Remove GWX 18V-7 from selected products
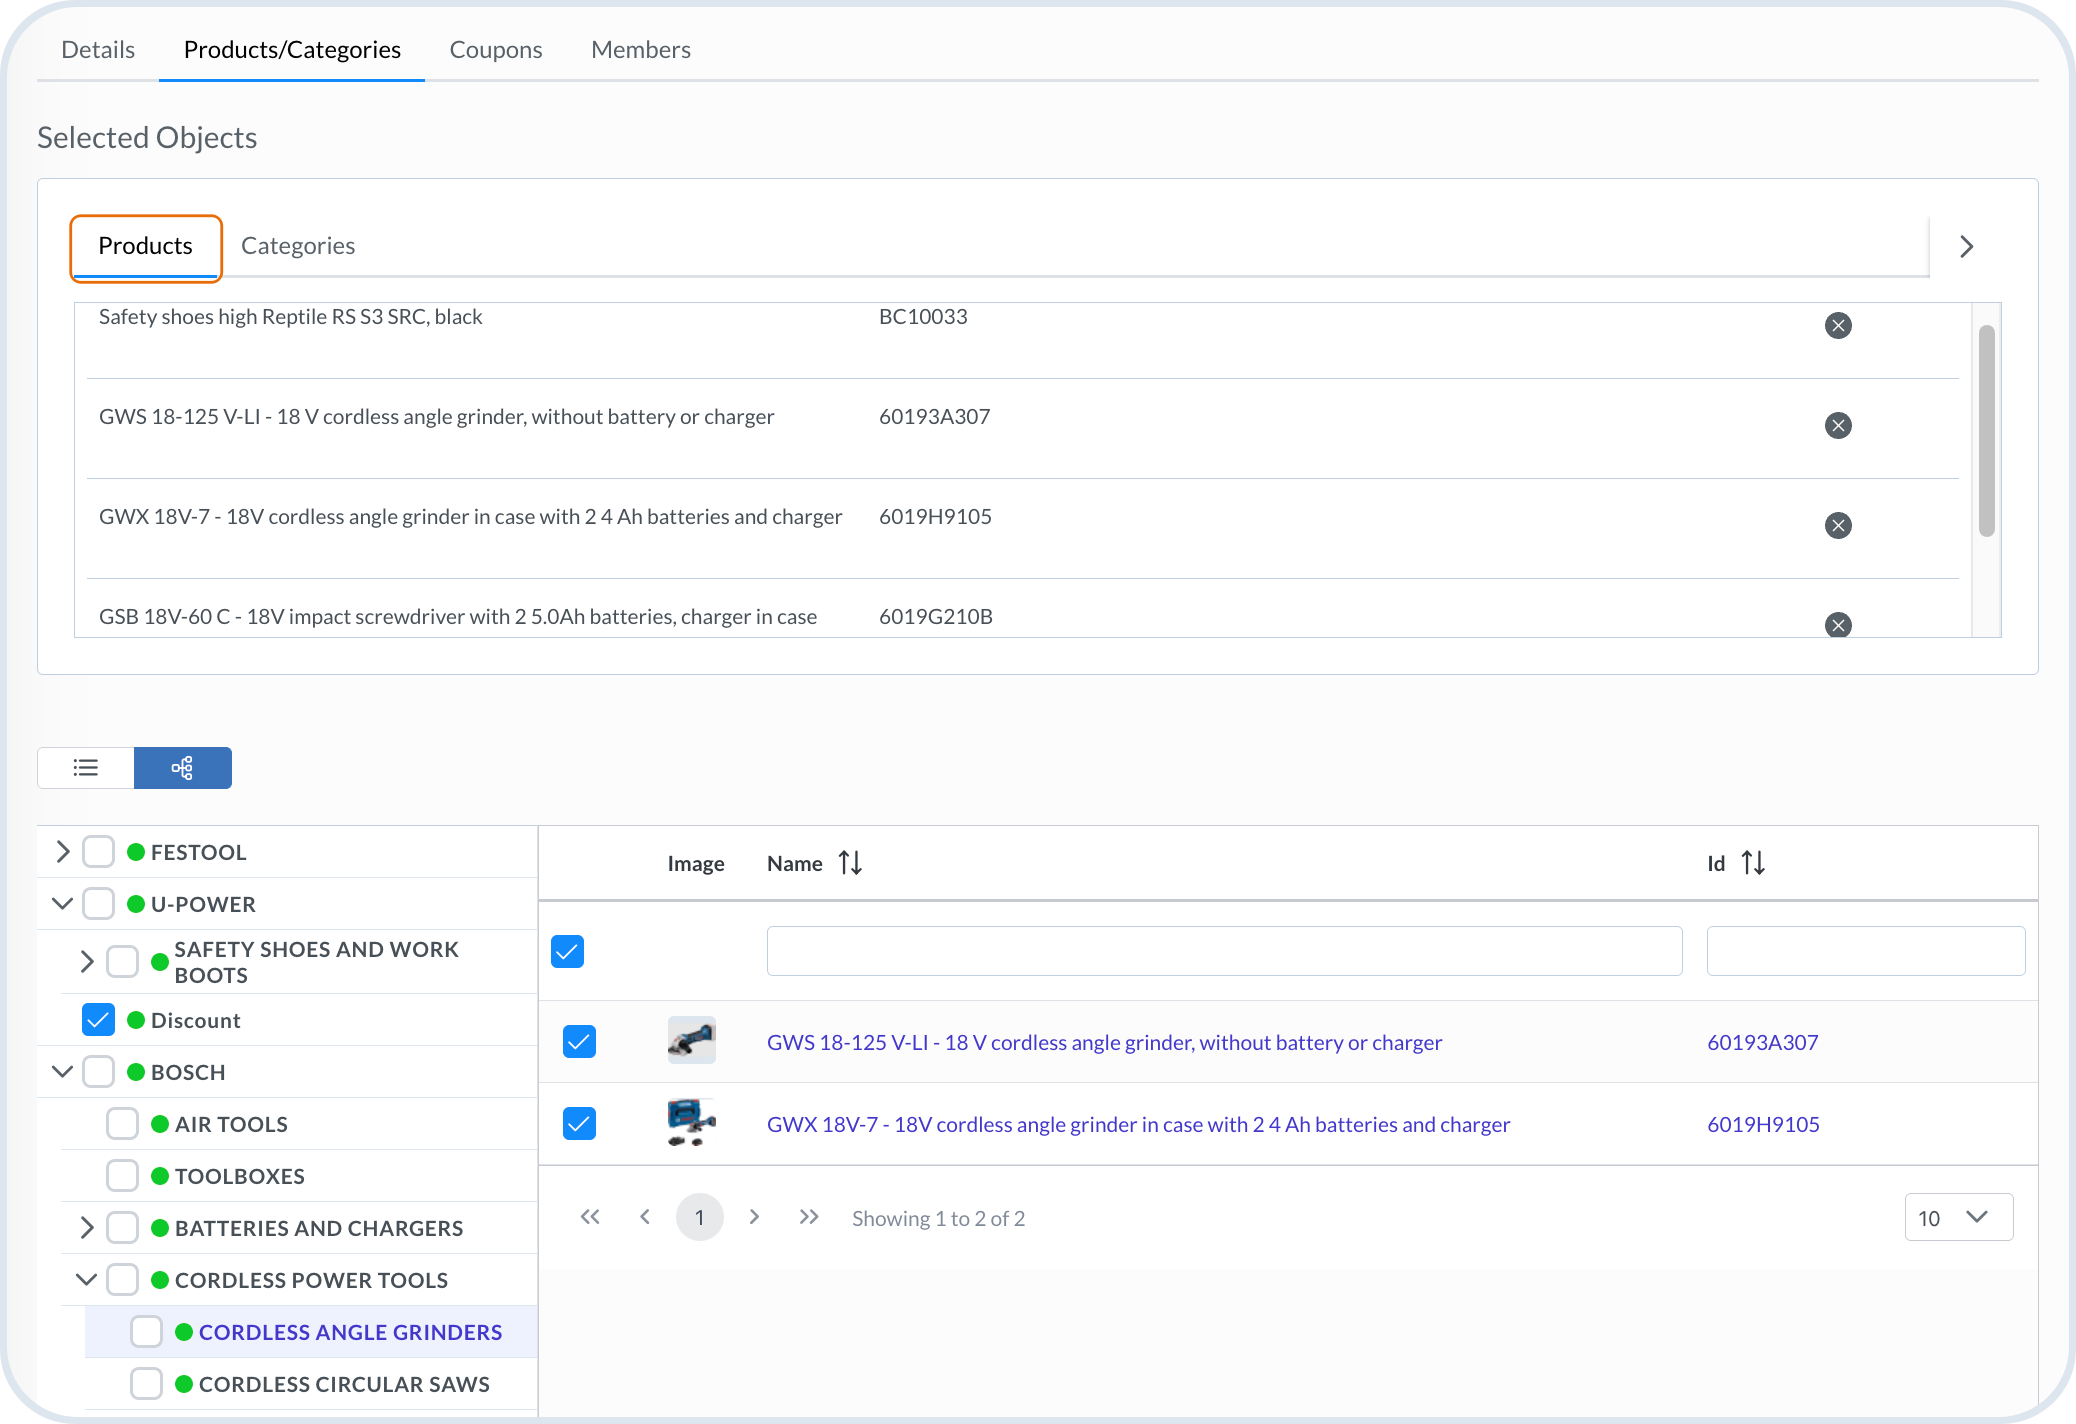This screenshot has height=1424, width=2076. (1838, 526)
